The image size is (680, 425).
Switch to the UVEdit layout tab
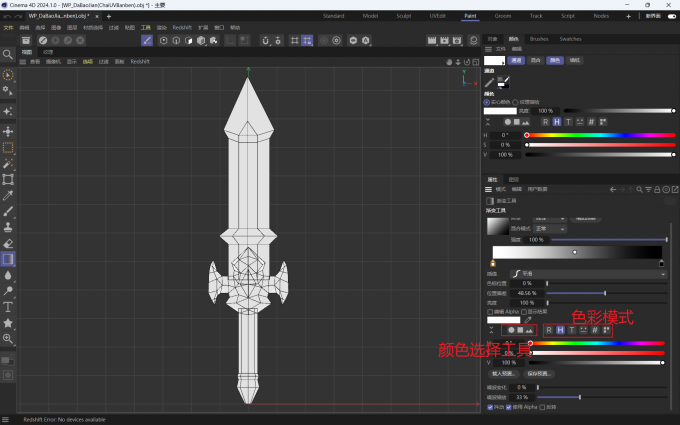[437, 16]
